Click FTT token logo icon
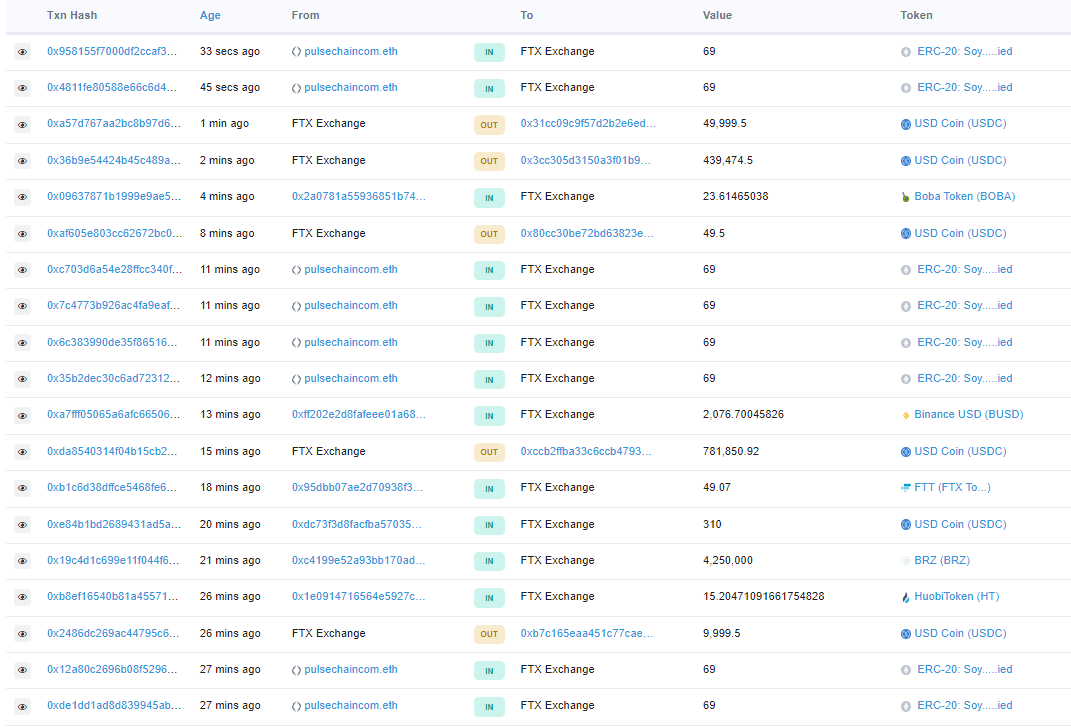Screen dimensions: 1071x727 tap(906, 488)
